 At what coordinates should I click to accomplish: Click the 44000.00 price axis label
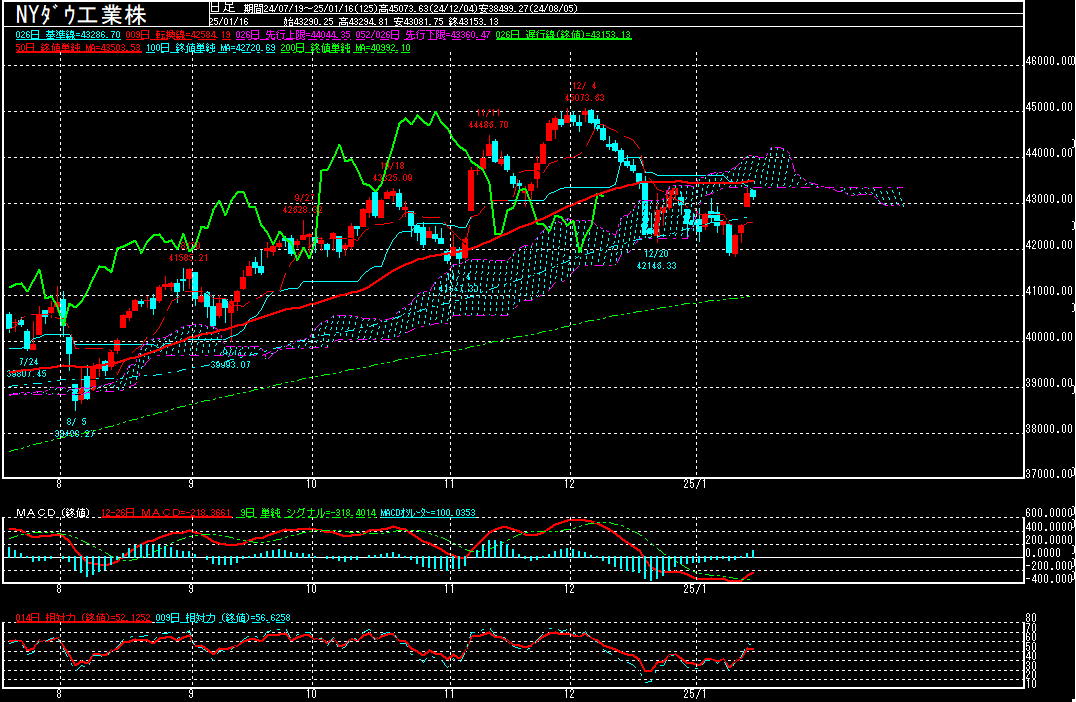click(x=1050, y=152)
